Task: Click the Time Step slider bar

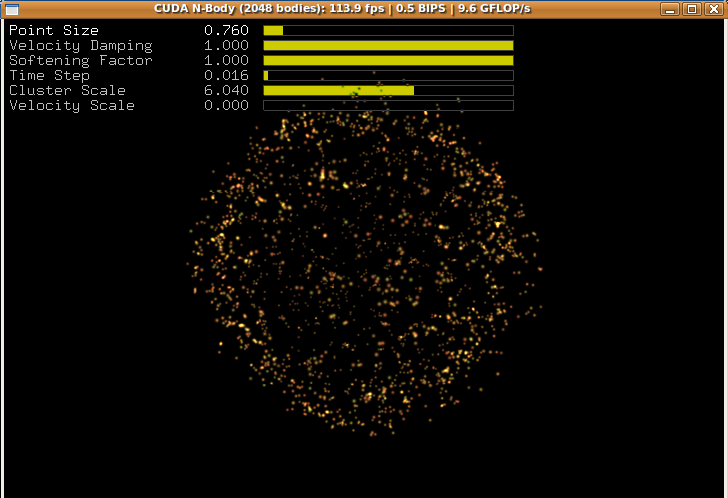Action: tap(388, 76)
